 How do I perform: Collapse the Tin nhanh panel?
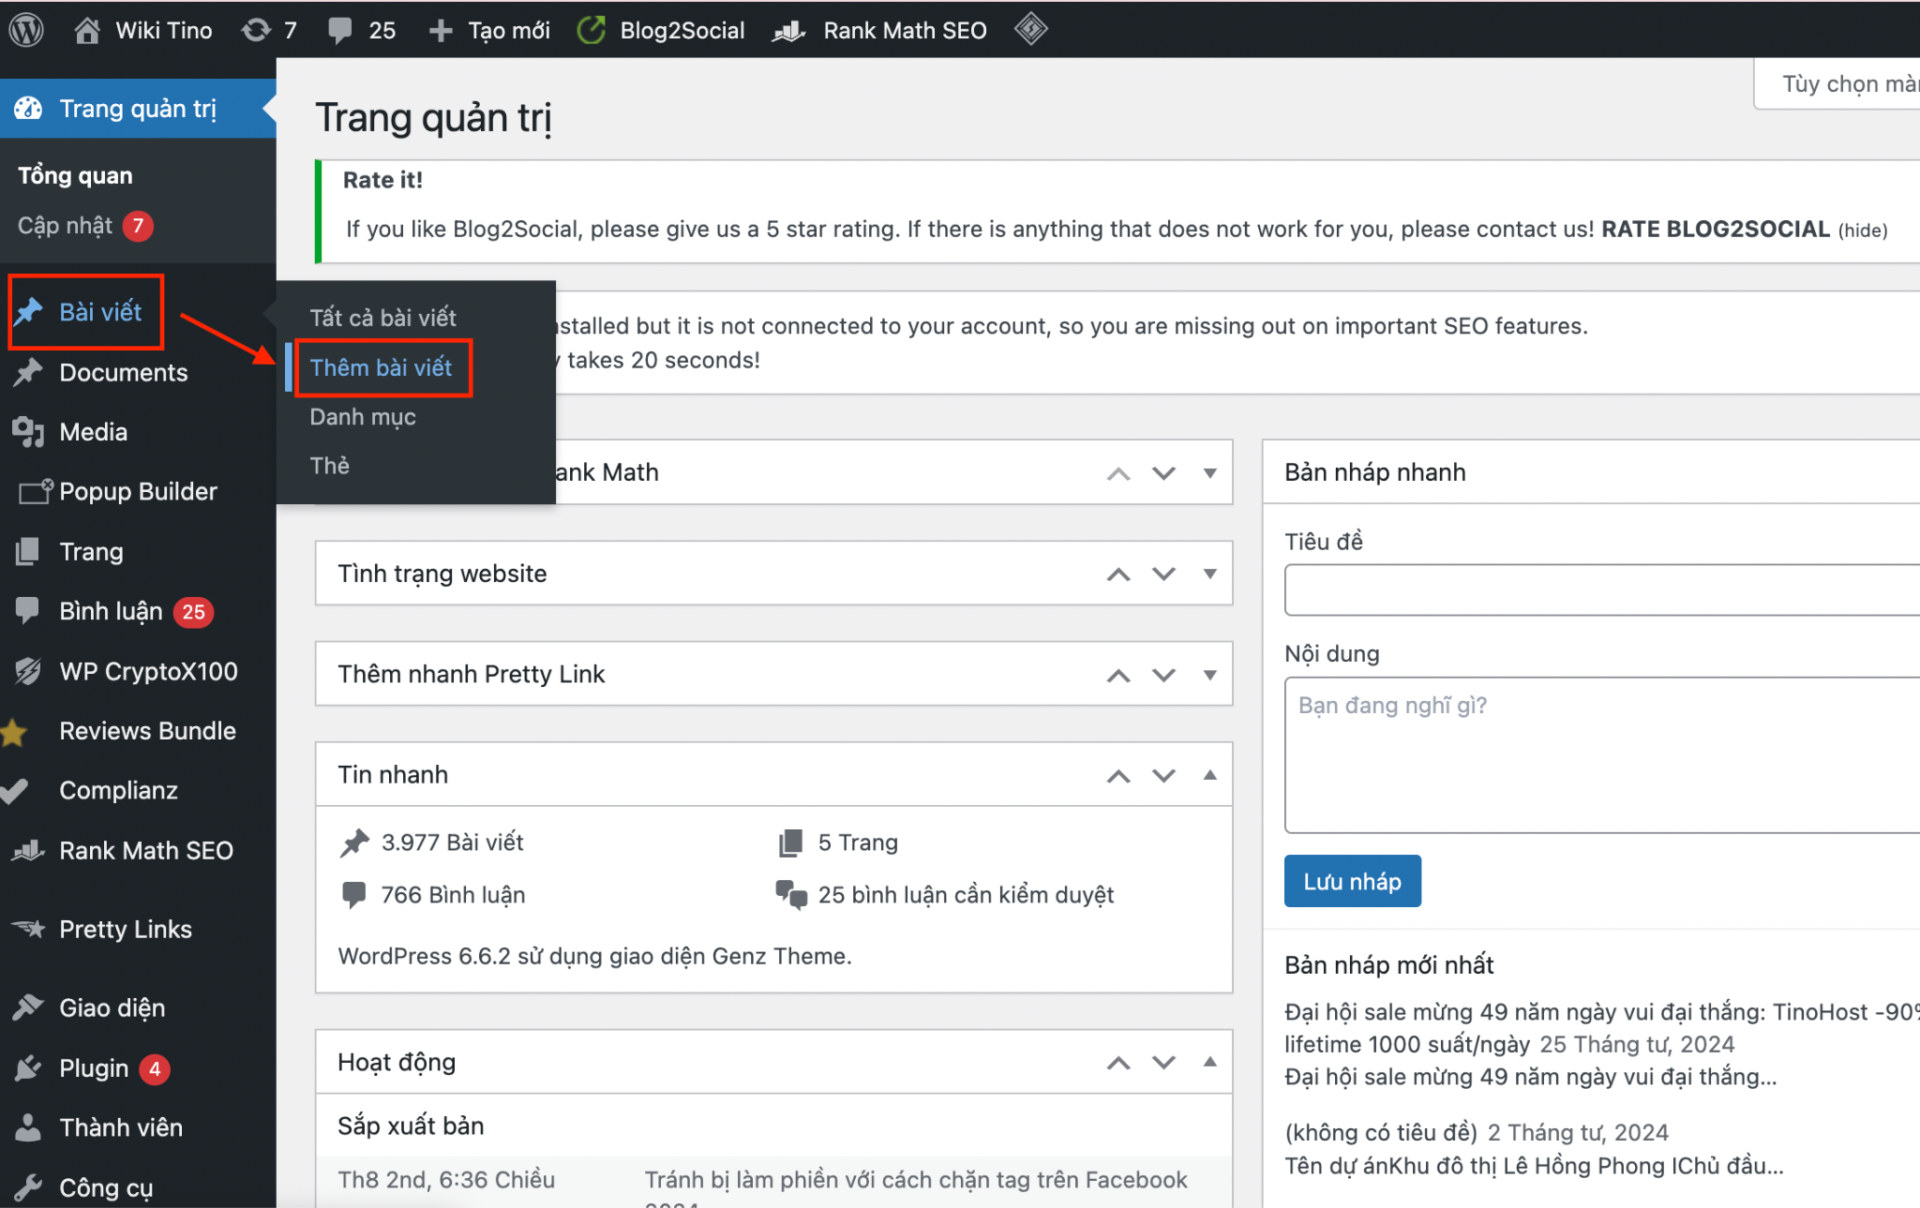[x=1210, y=775]
